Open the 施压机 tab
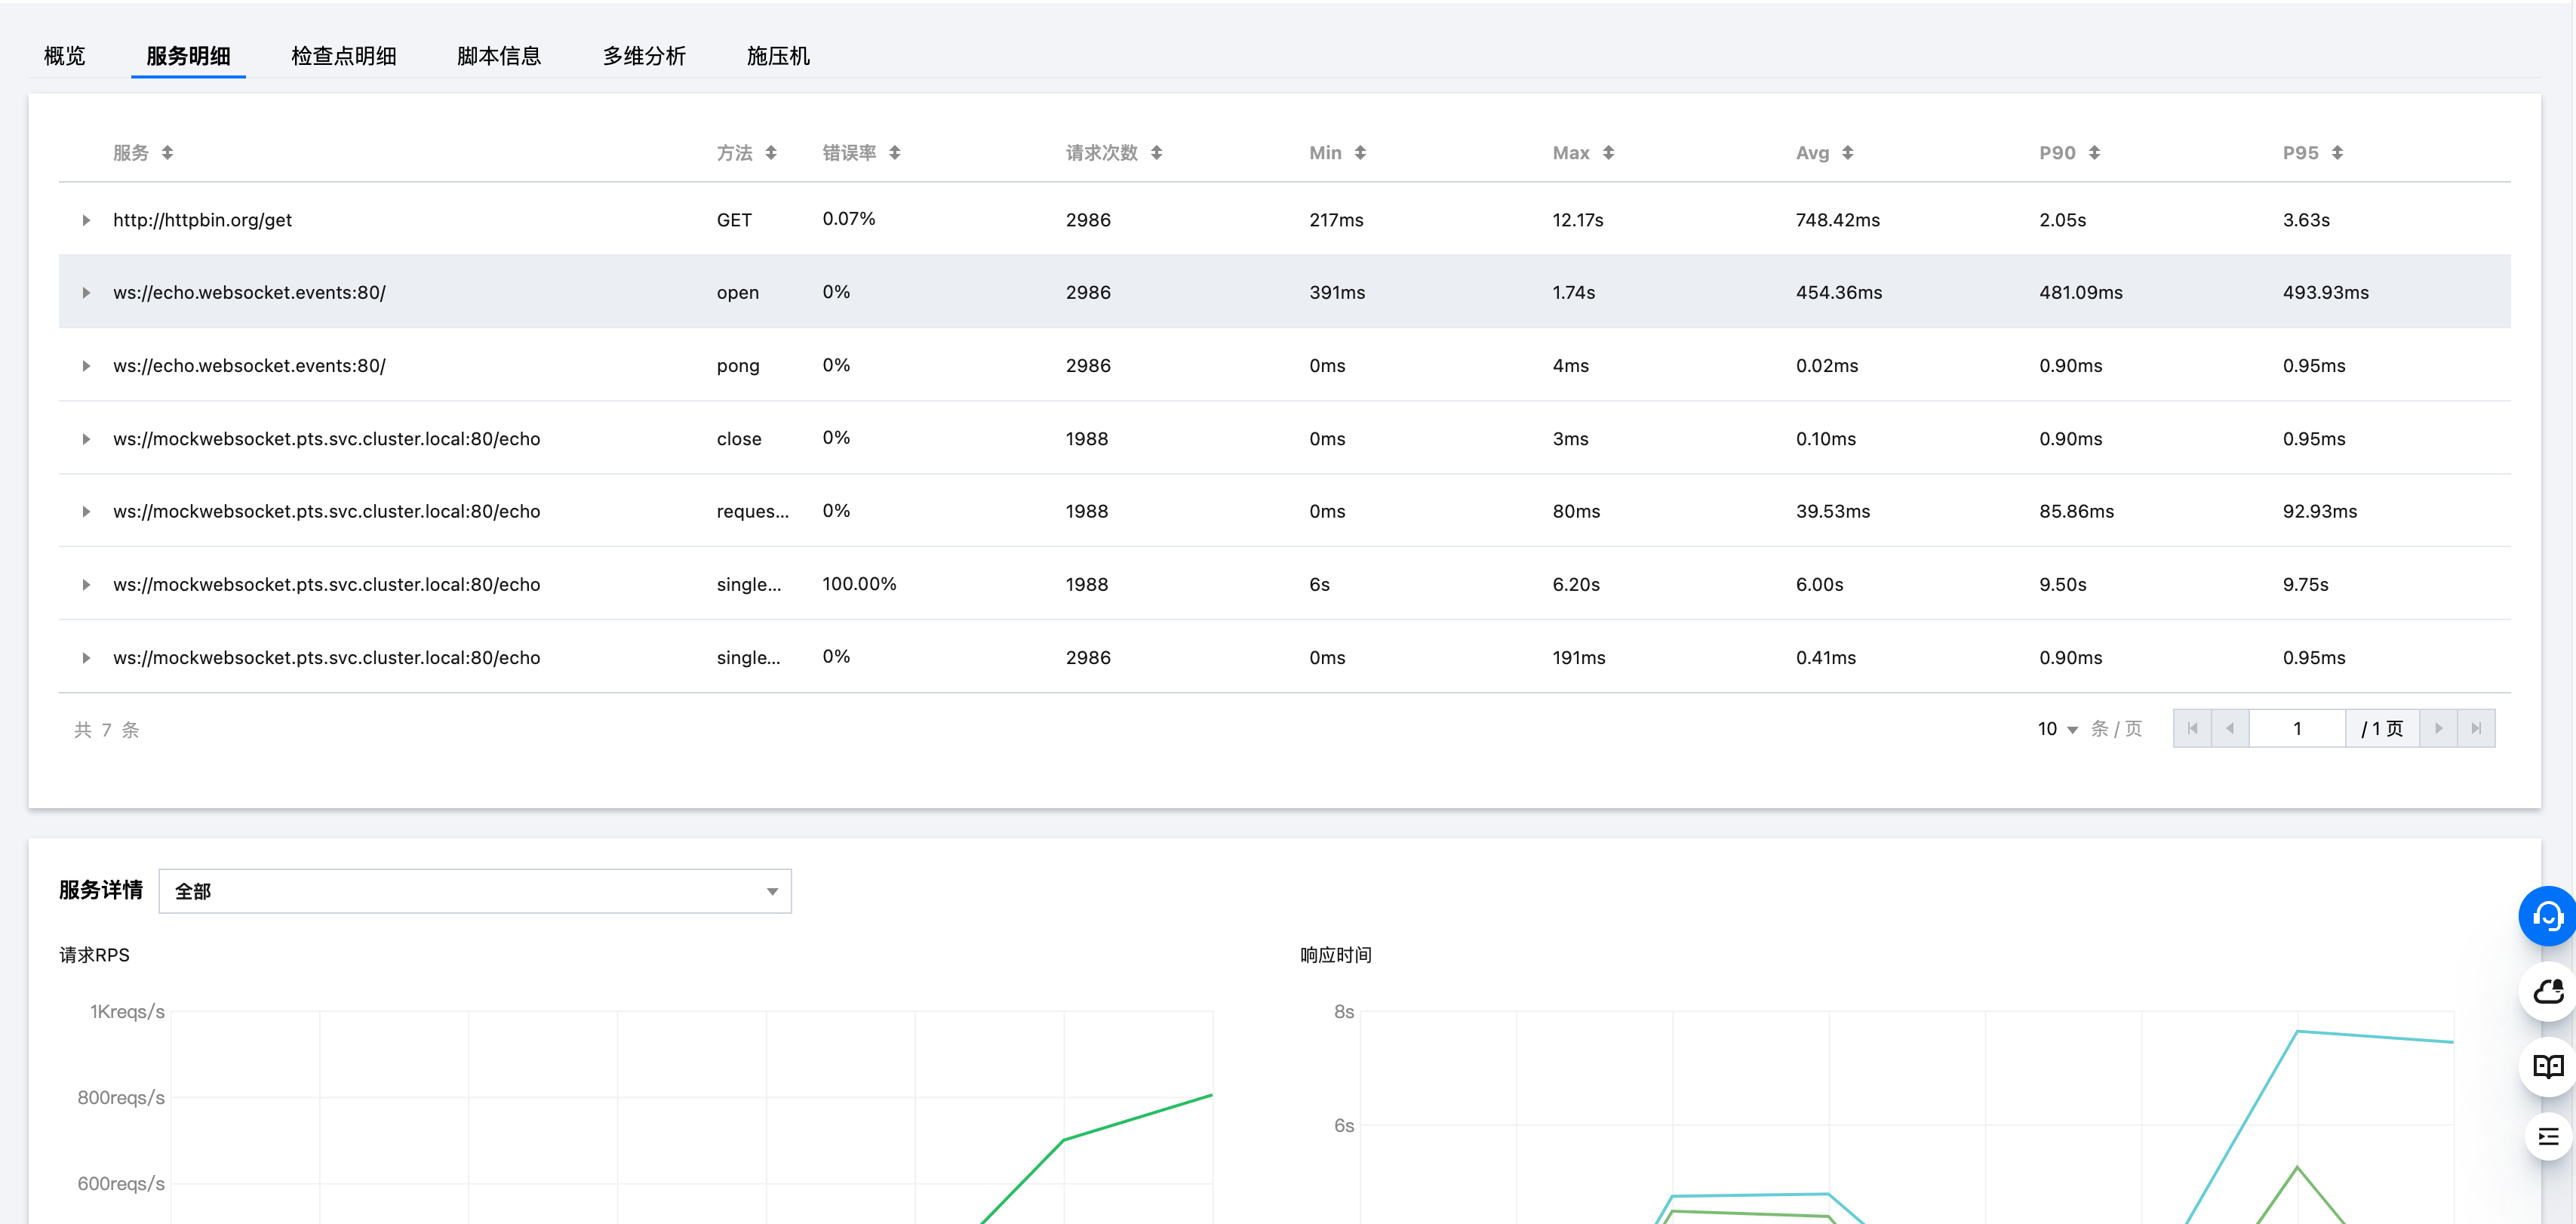Viewport: 2576px width, 1224px height. click(778, 56)
